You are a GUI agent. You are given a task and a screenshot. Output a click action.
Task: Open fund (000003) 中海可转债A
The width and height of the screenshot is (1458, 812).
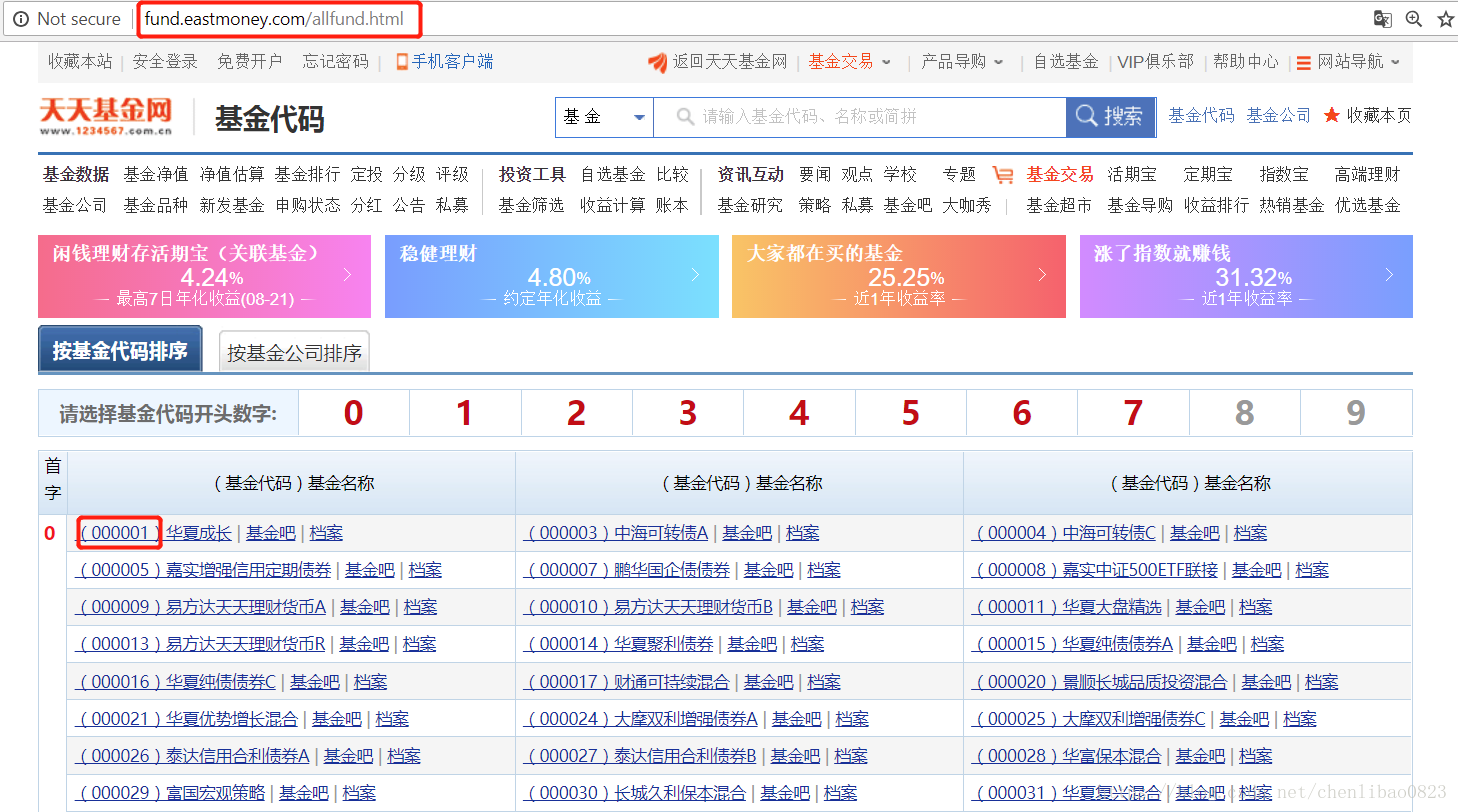tap(616, 533)
